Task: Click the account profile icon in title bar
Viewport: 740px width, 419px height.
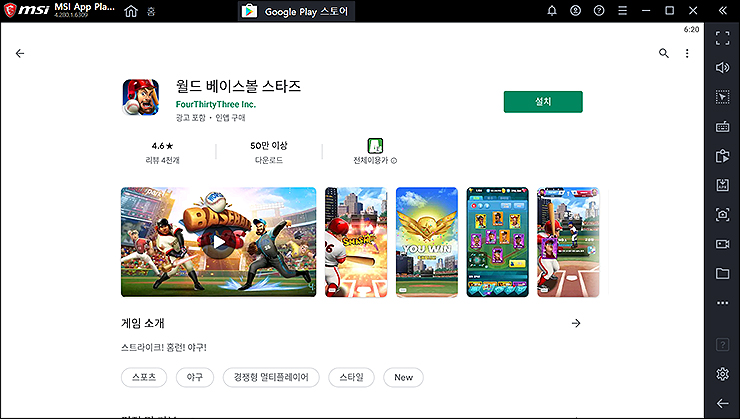Action: coord(575,10)
